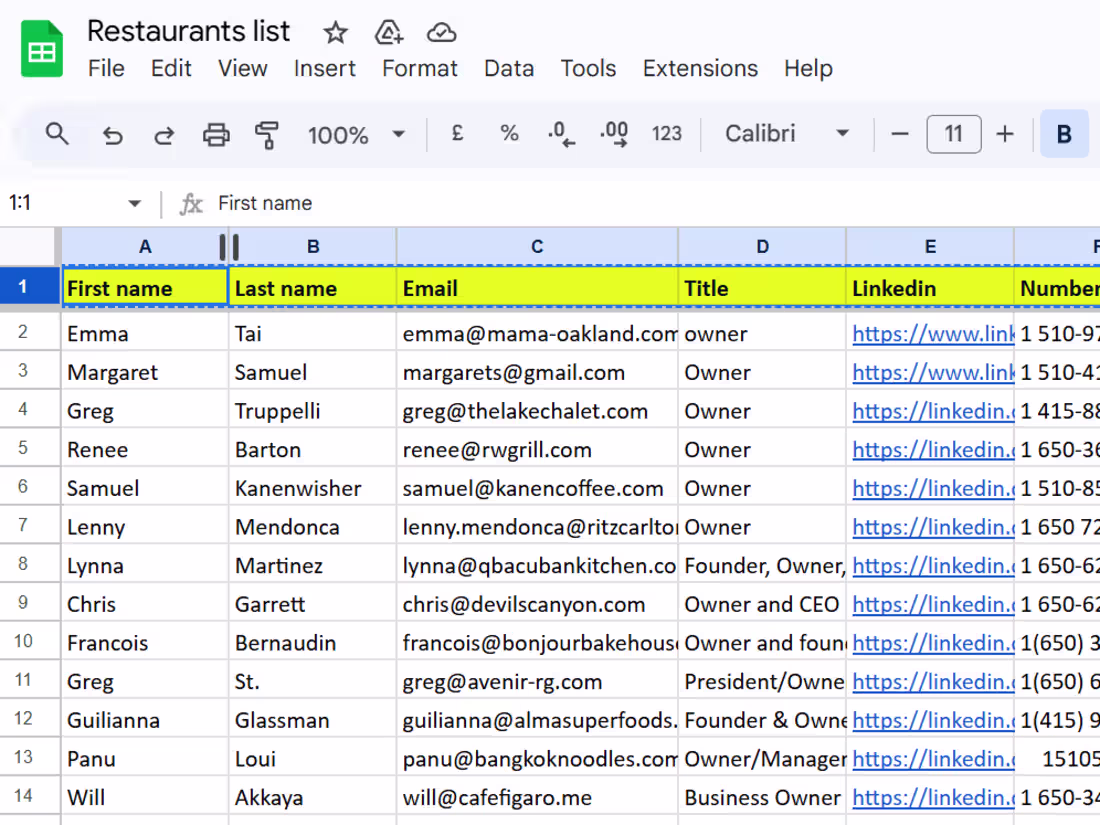Select cell emma@mama-oakland.com

pos(537,334)
